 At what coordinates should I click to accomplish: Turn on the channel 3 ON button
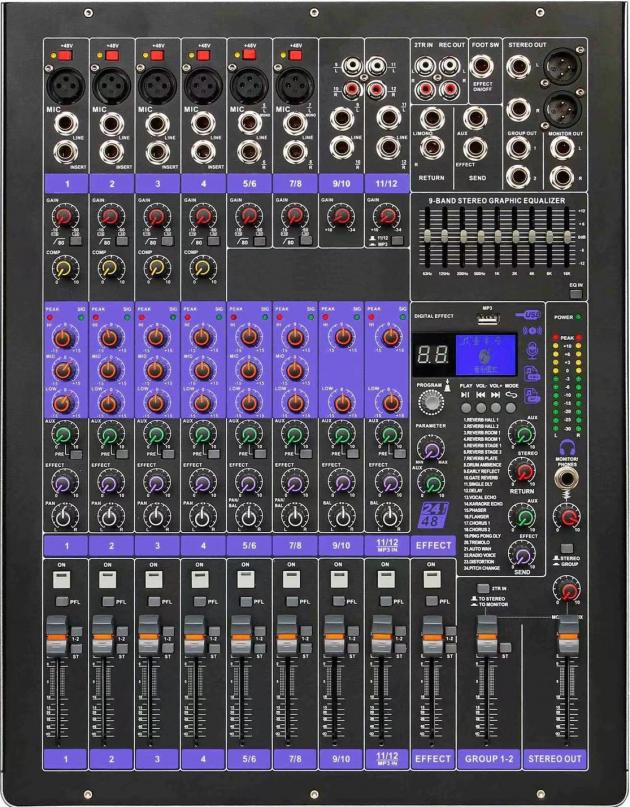pos(154,579)
